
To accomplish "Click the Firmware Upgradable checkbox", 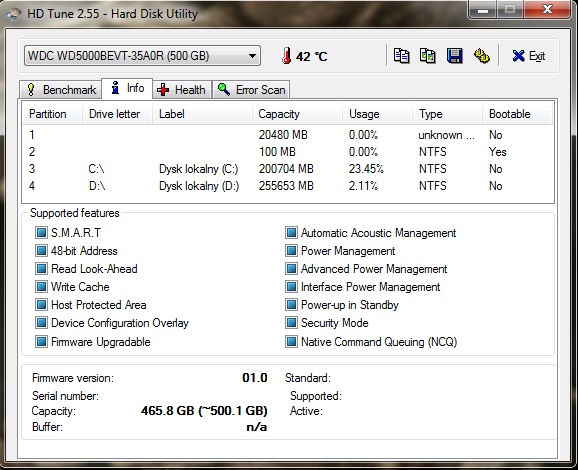I will (x=41, y=341).
